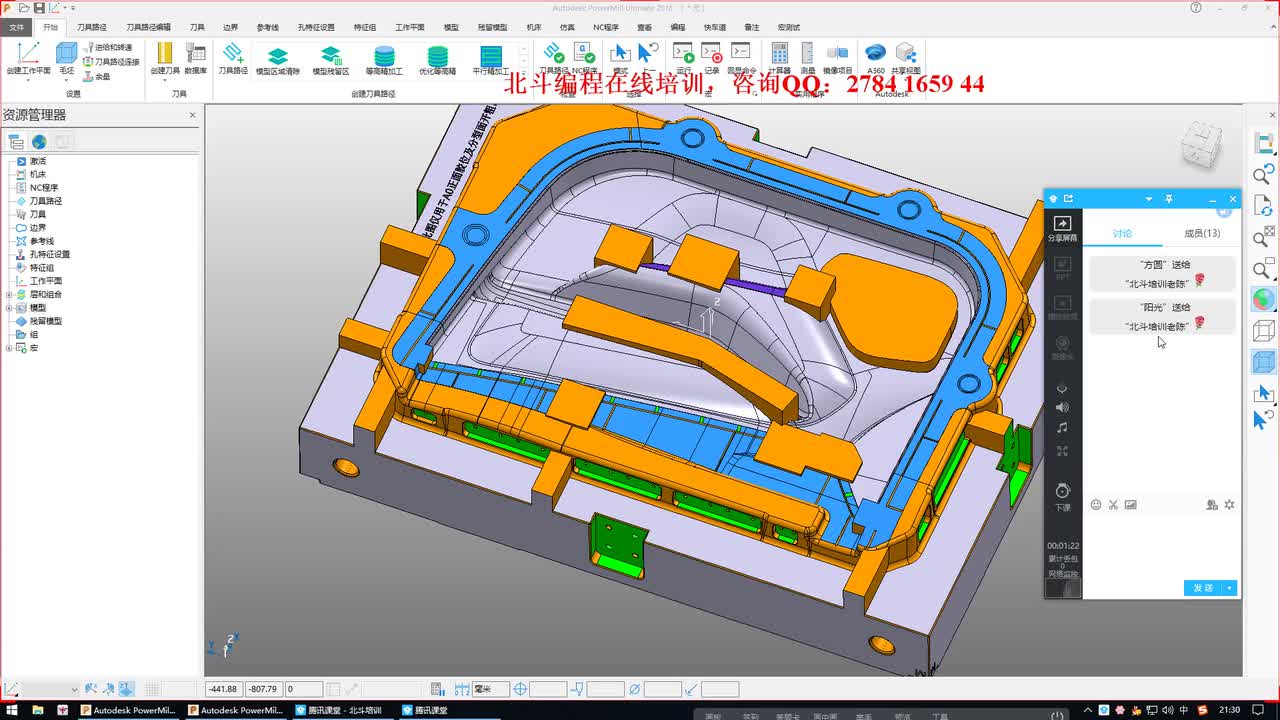Click the 记录 record macro icon
Viewport: 1280px width, 720px height.
point(712,54)
